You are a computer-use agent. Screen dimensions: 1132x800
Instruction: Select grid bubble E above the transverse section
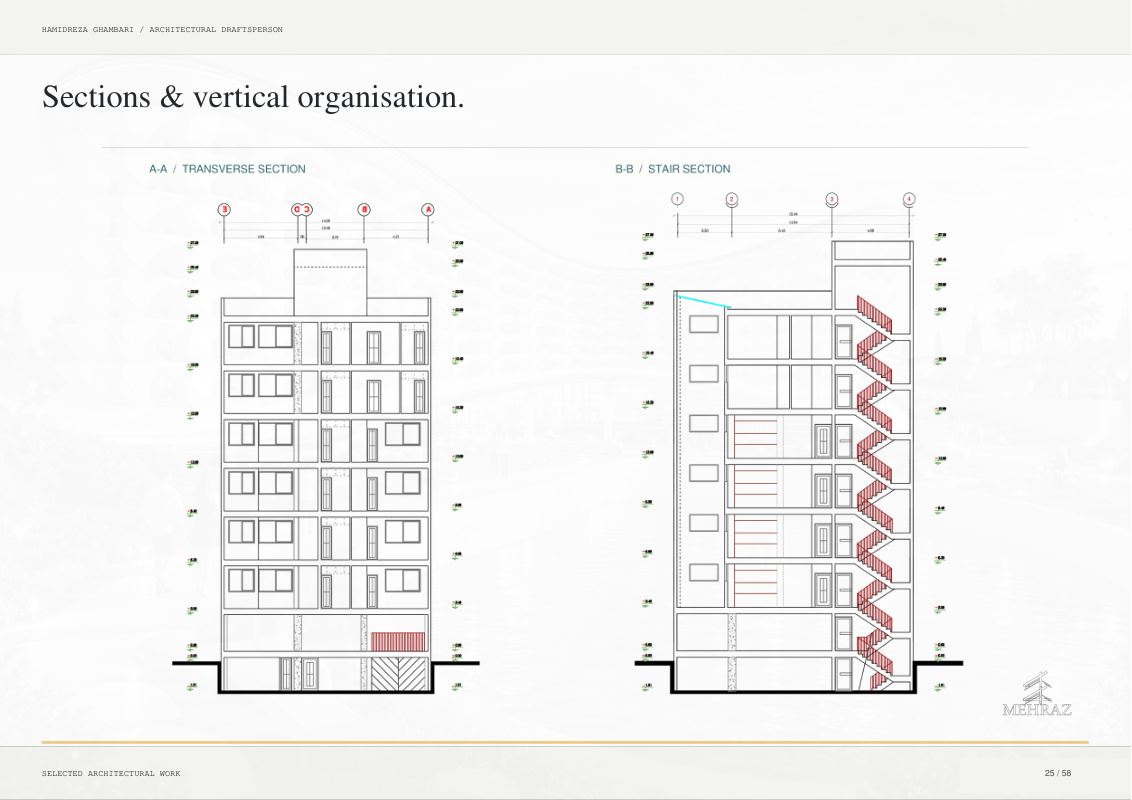click(x=224, y=209)
